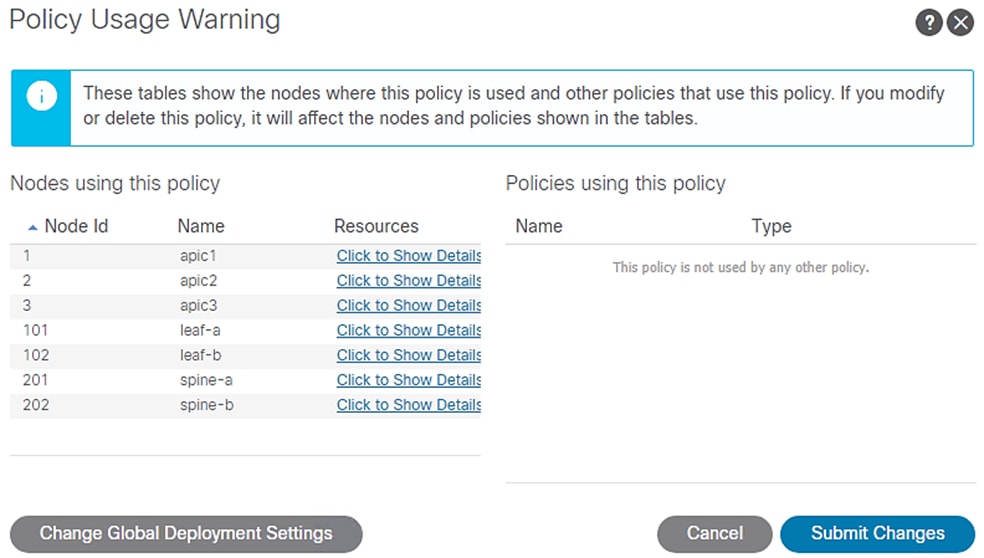The width and height of the screenshot is (984, 558).
Task: Show details link for apic3
Action: pyautogui.click(x=408, y=306)
